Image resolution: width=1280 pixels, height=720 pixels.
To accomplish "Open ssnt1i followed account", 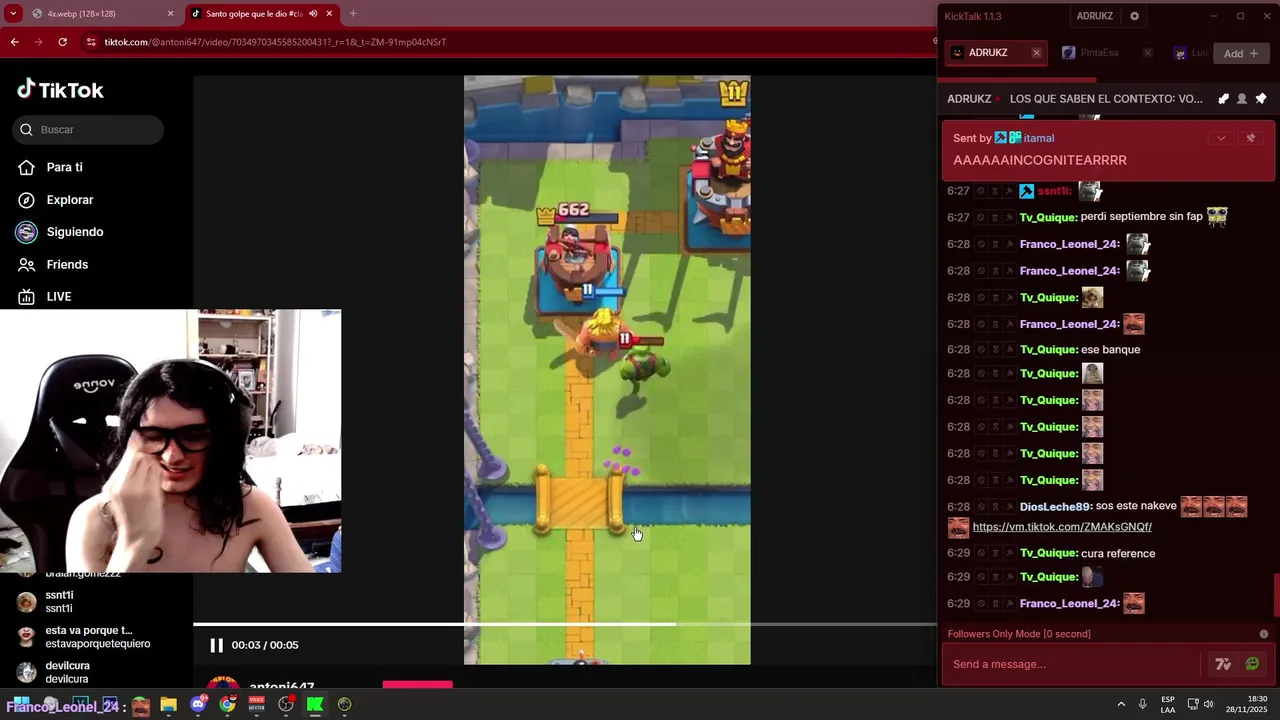I will (58, 602).
